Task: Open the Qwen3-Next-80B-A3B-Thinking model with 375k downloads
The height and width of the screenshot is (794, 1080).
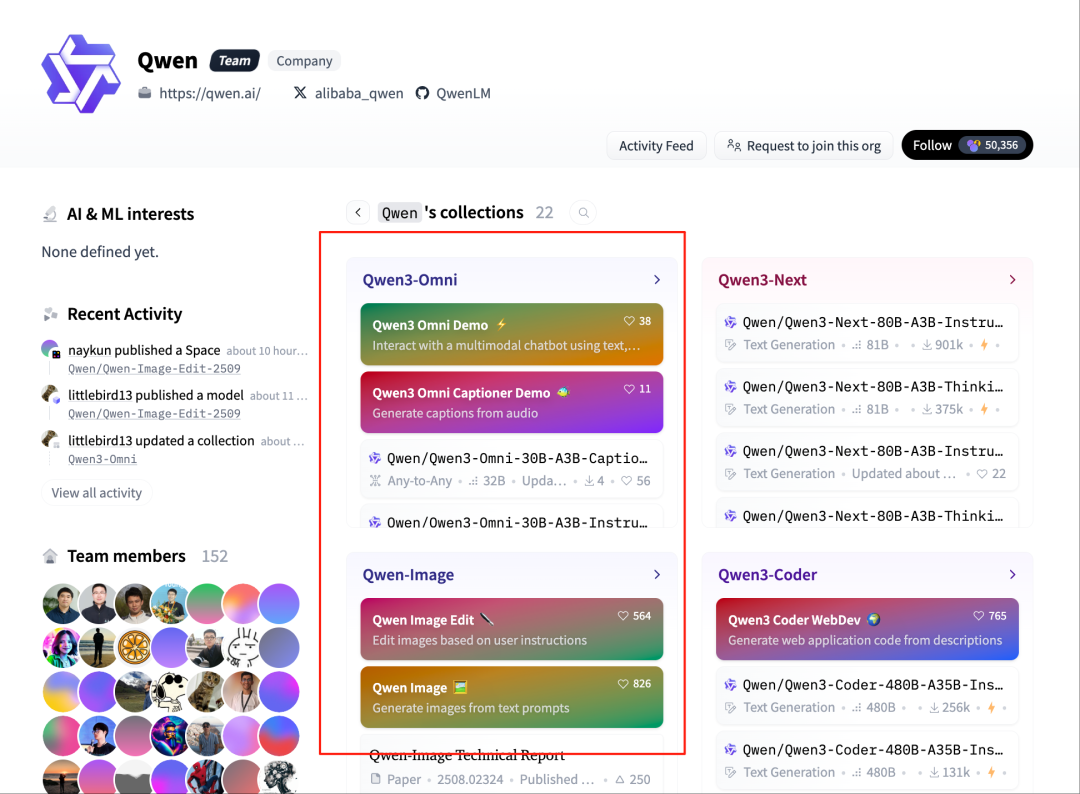Action: click(867, 397)
